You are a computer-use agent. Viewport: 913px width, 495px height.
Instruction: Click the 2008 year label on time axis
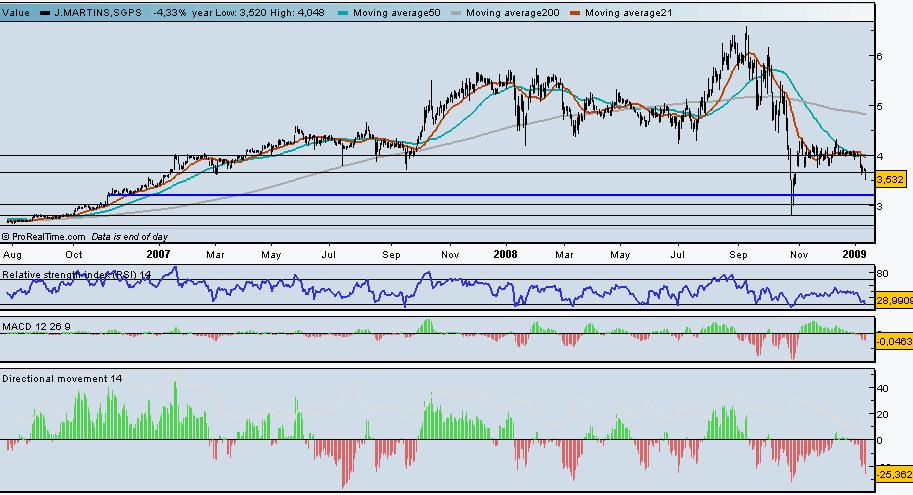(x=505, y=254)
